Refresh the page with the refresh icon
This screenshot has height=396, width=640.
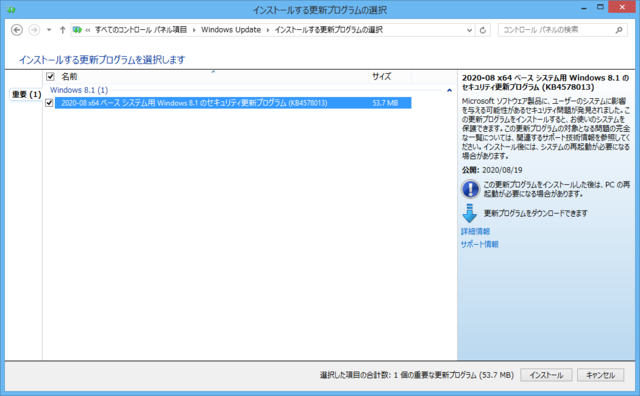click(483, 30)
